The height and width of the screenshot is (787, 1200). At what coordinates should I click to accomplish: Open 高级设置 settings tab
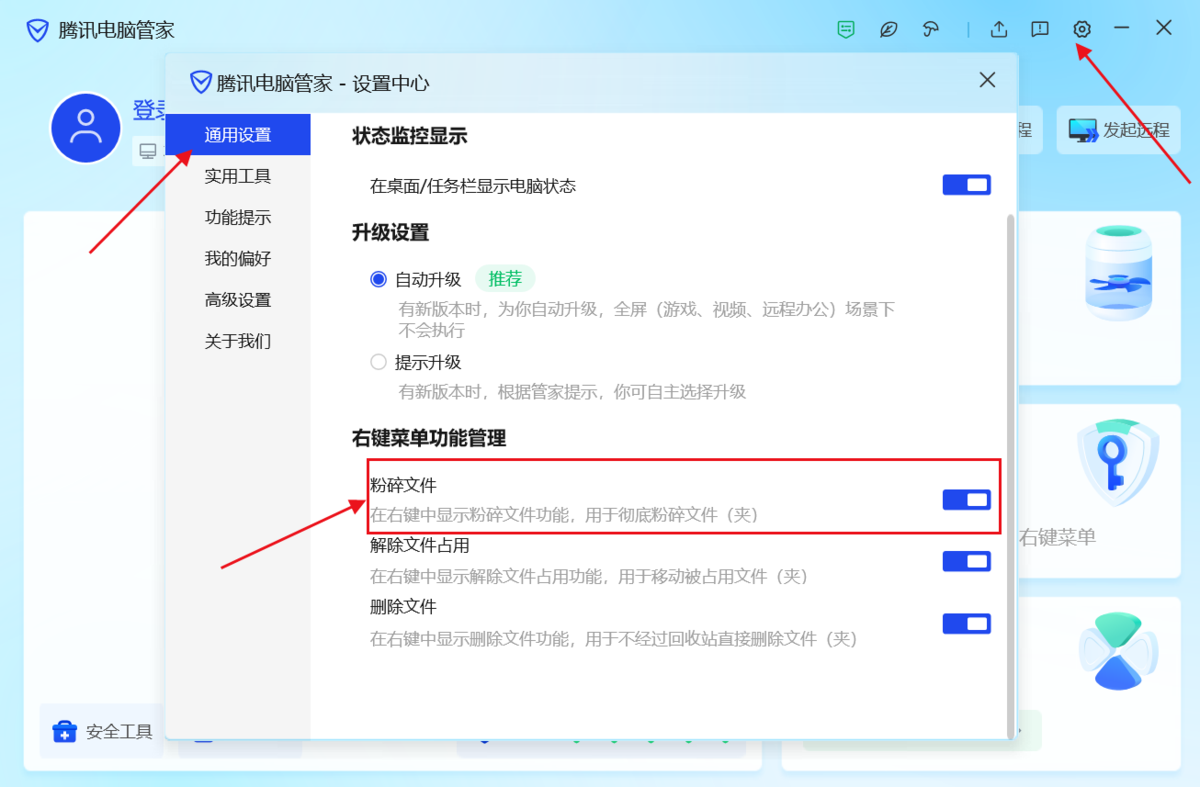[x=238, y=299]
